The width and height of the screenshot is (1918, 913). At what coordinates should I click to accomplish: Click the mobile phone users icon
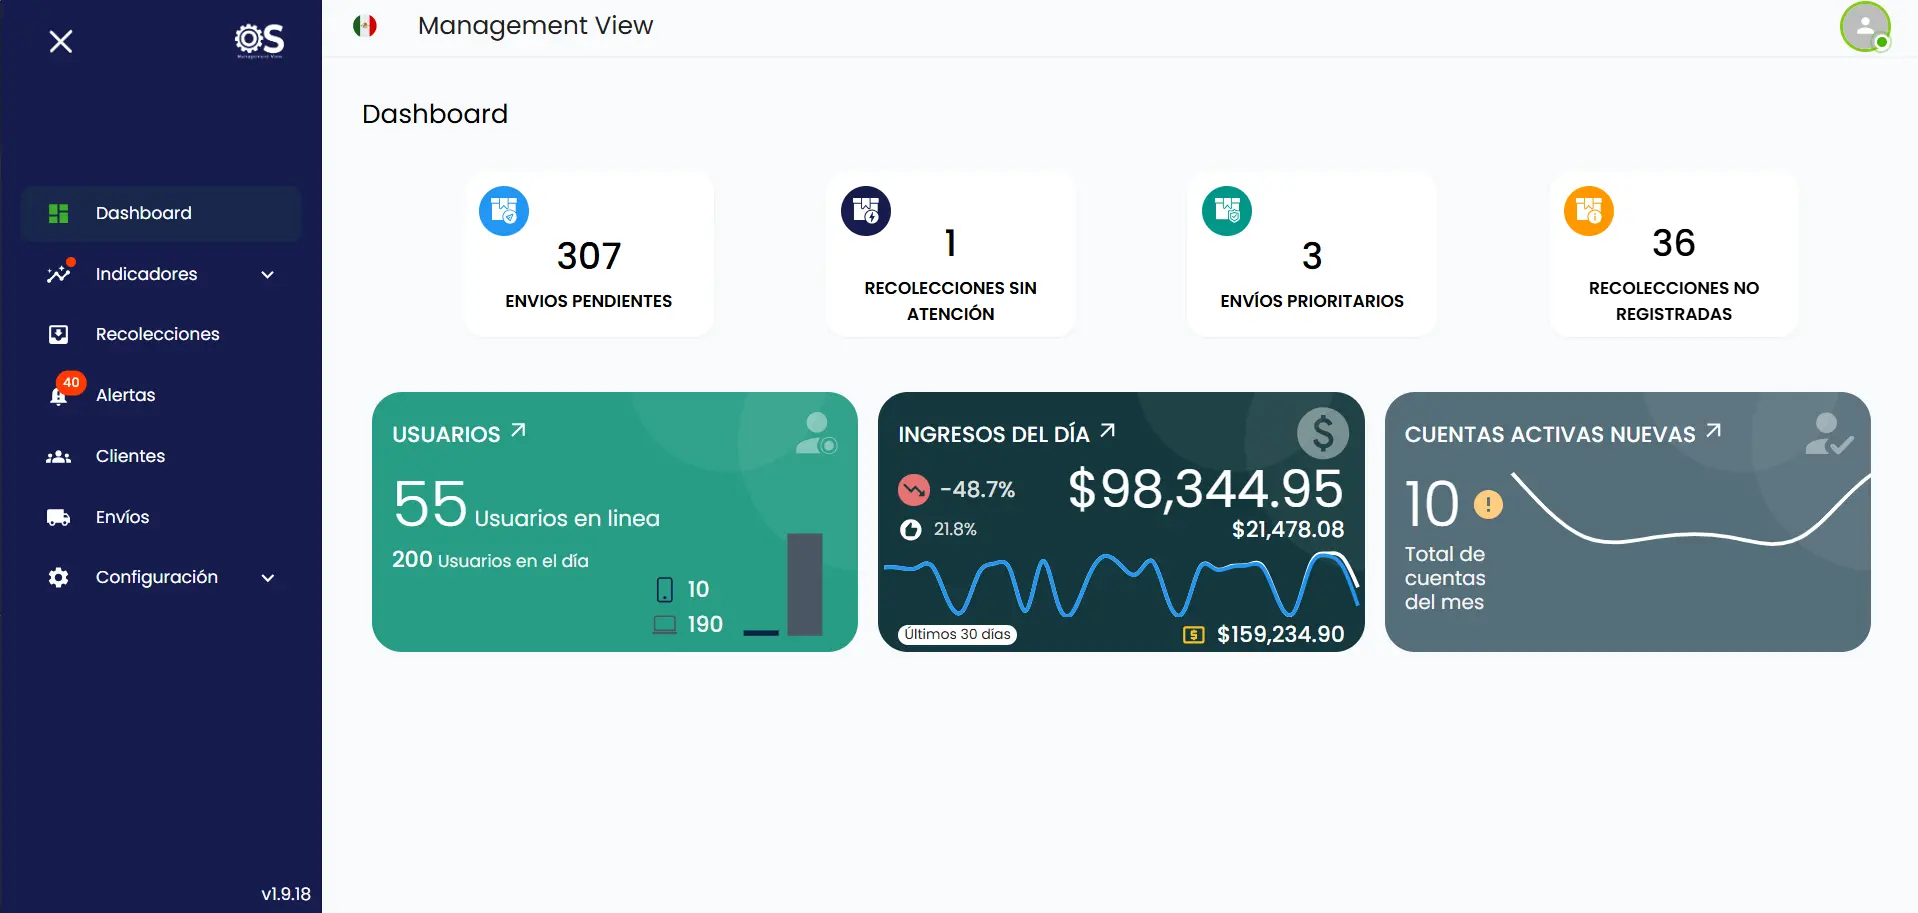pyautogui.click(x=665, y=590)
